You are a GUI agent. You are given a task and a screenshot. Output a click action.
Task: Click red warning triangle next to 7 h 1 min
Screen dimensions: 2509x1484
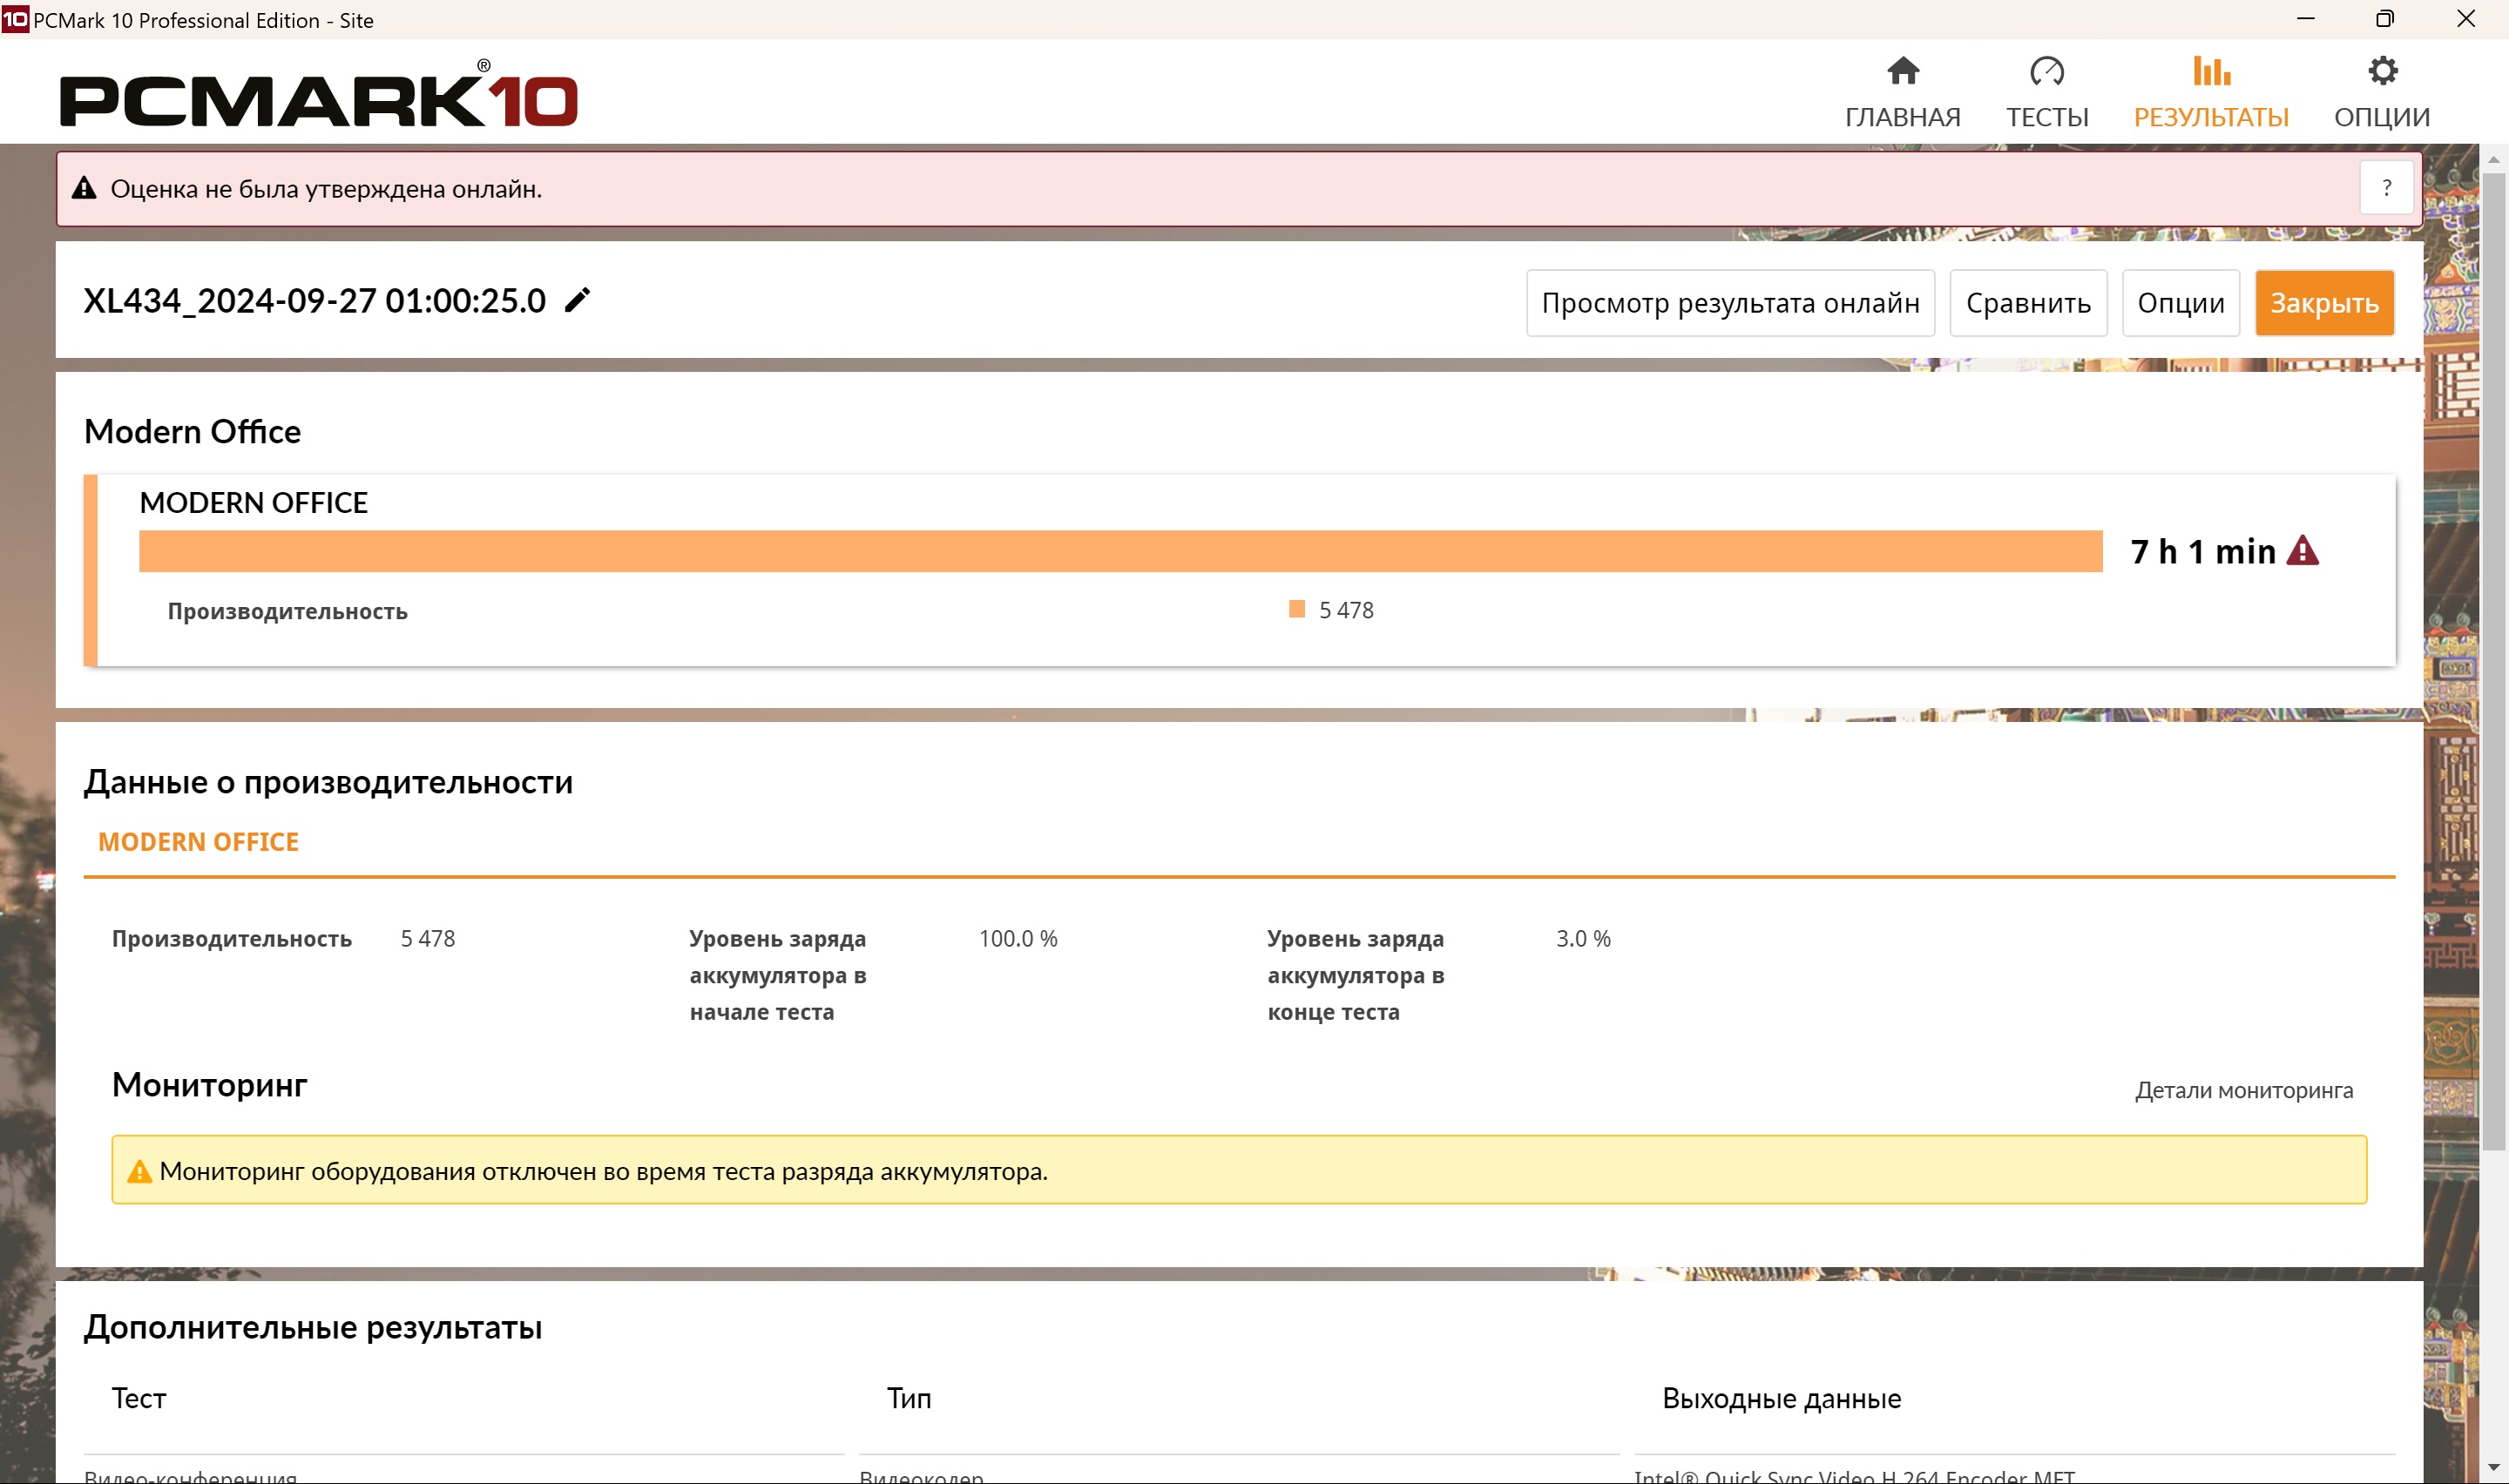pos(2302,551)
